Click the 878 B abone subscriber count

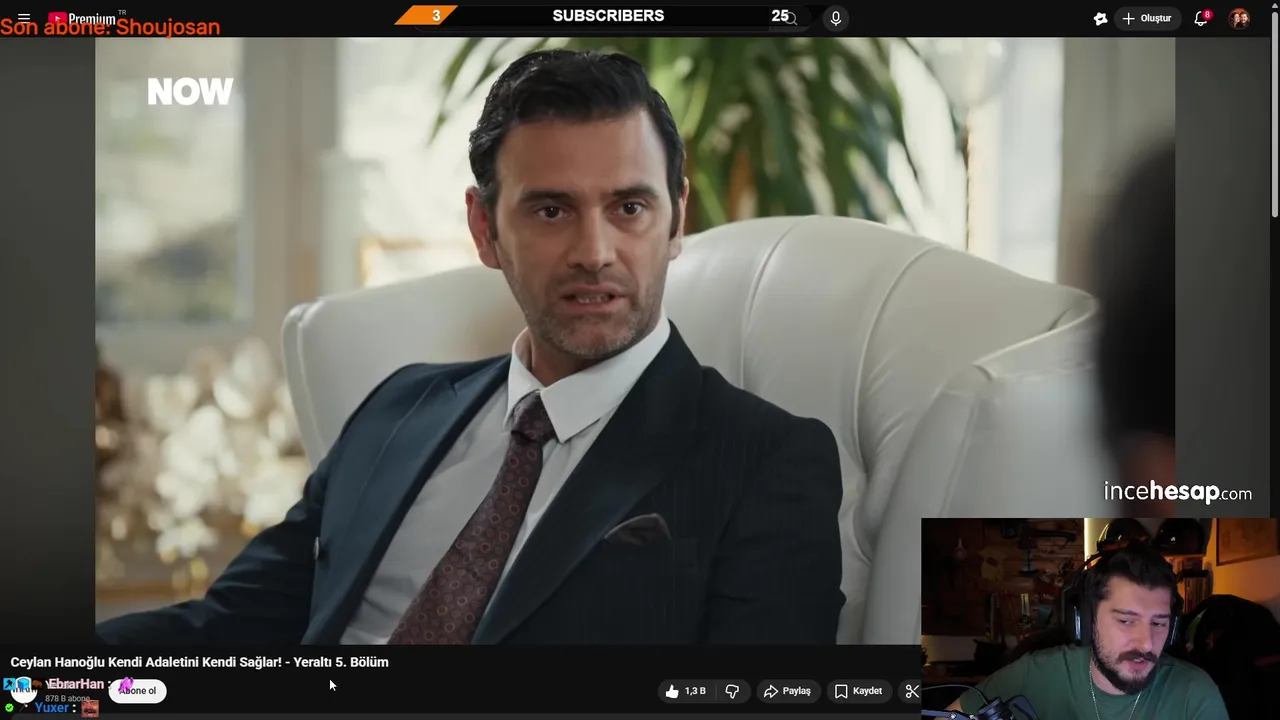pyautogui.click(x=67, y=698)
